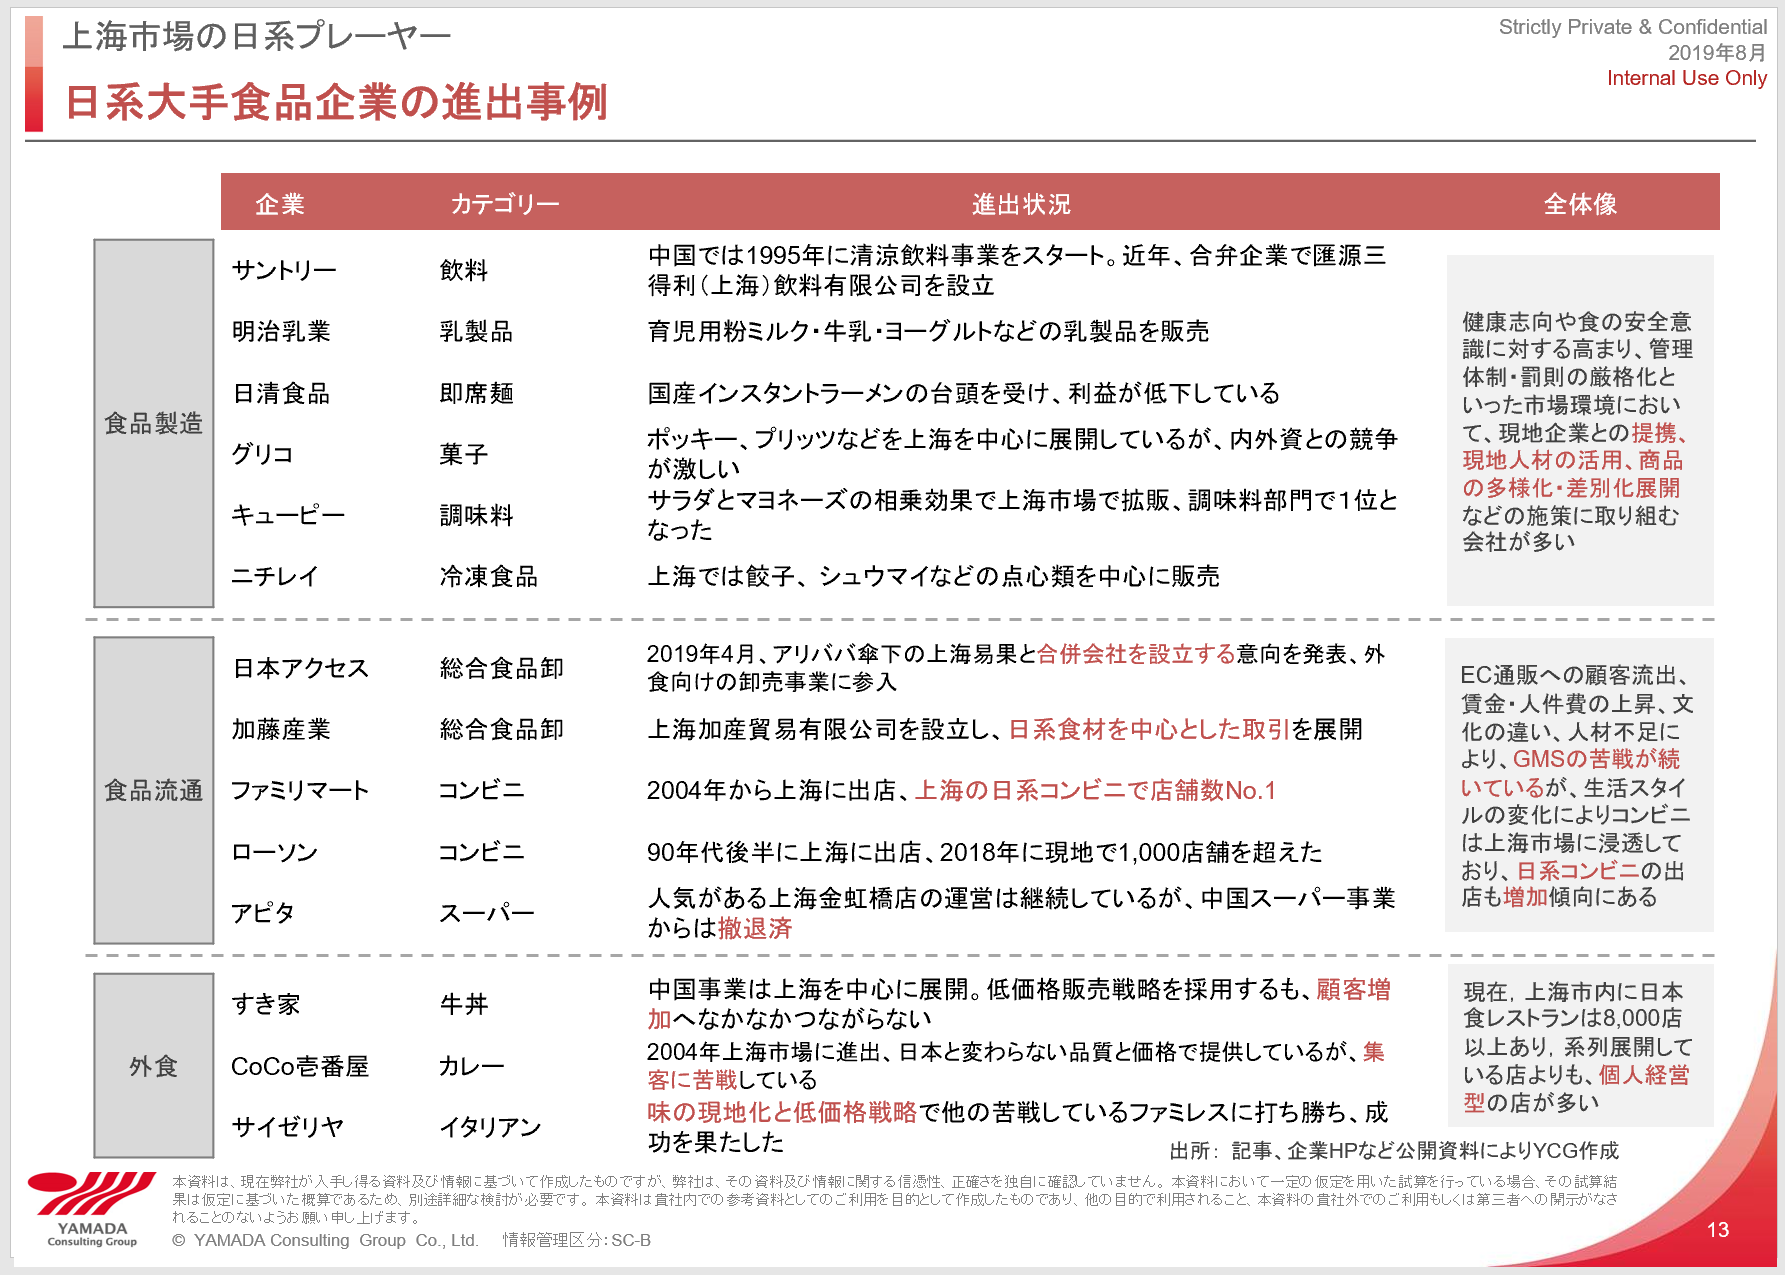Click the company name すき家
This screenshot has width=1785, height=1275.
point(266,1004)
